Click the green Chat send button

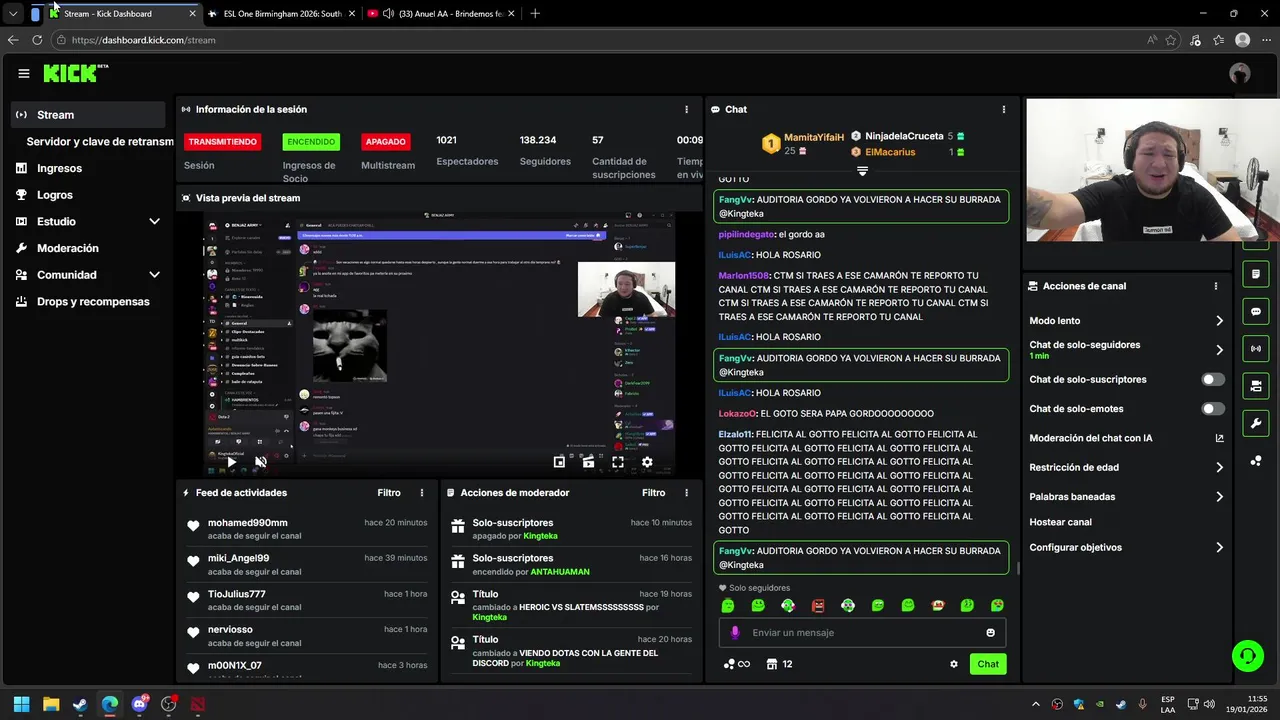(x=988, y=664)
